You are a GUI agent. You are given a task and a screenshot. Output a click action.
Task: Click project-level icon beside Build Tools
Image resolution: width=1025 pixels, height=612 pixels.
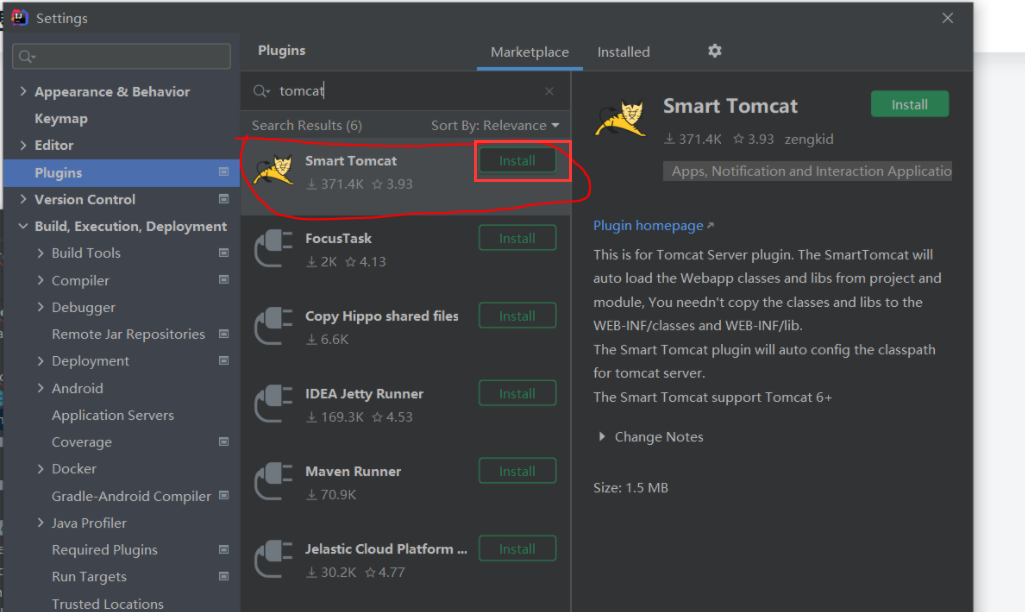224,252
